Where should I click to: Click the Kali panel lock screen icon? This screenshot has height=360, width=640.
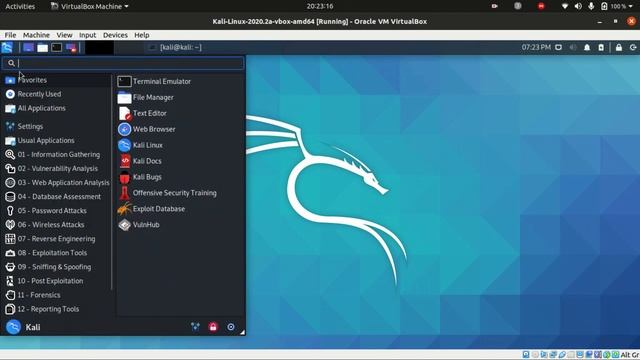[619, 47]
